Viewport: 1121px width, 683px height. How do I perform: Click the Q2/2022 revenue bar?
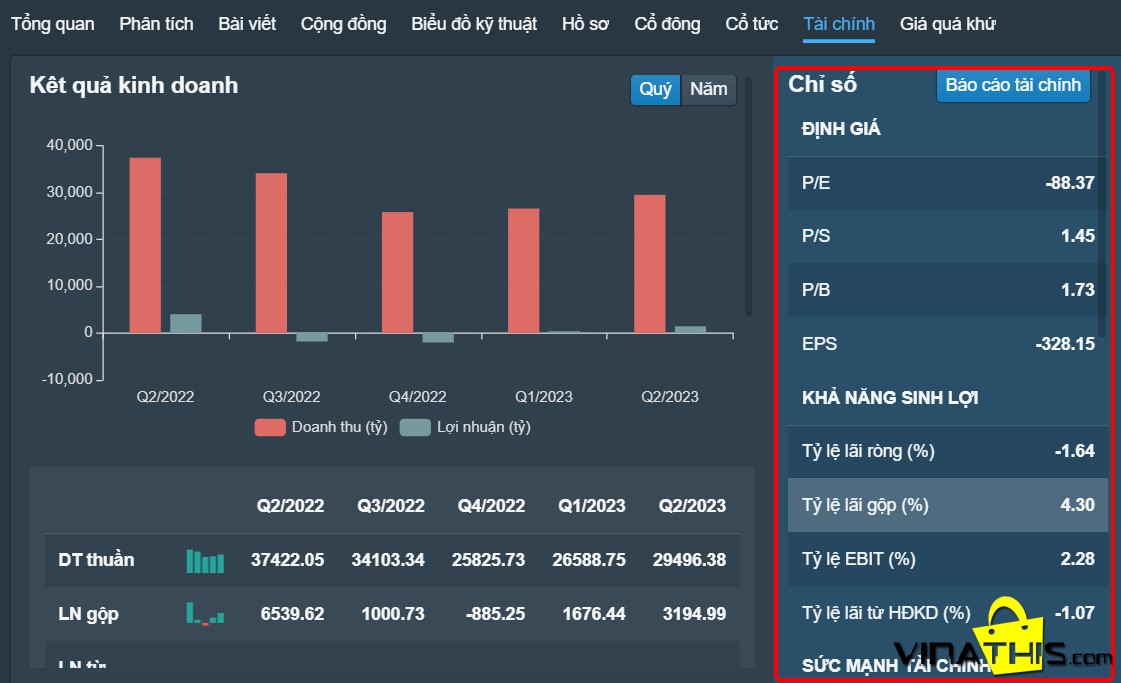tap(145, 245)
